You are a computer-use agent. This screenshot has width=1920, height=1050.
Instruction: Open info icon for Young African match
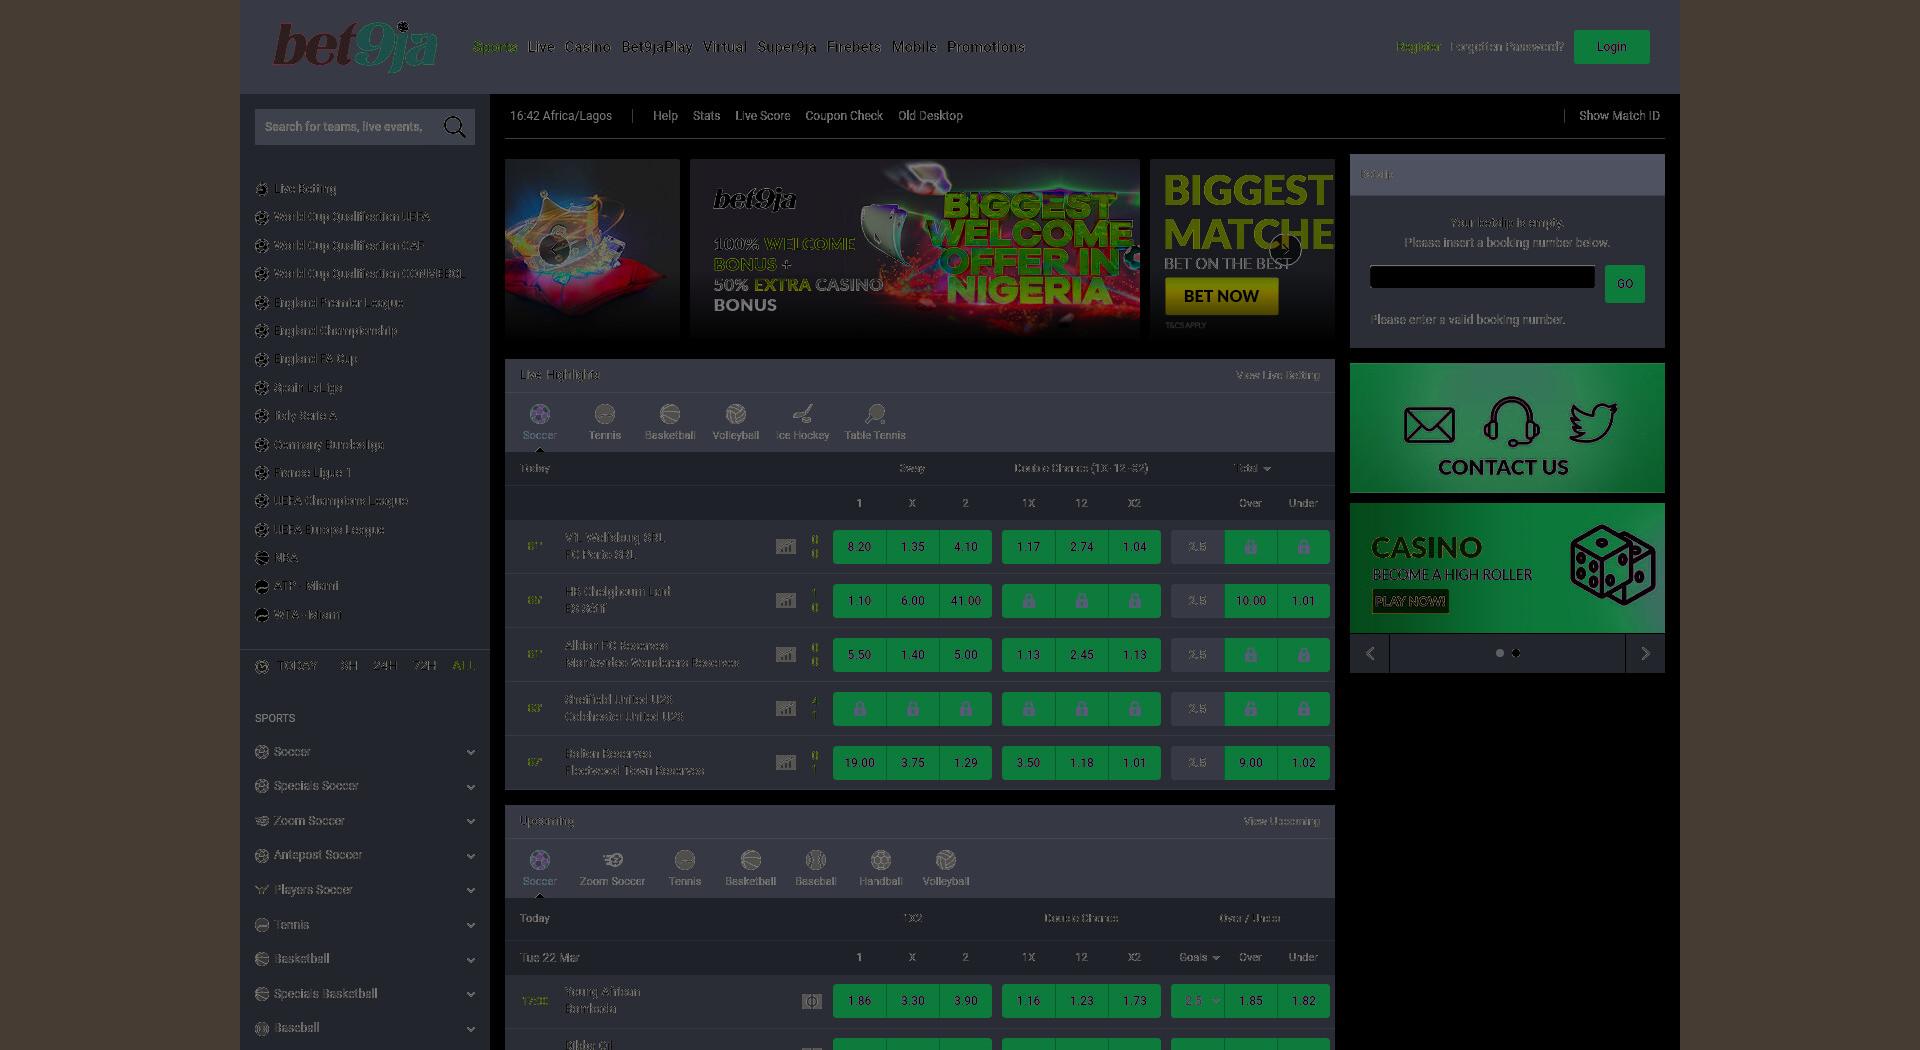812,1001
